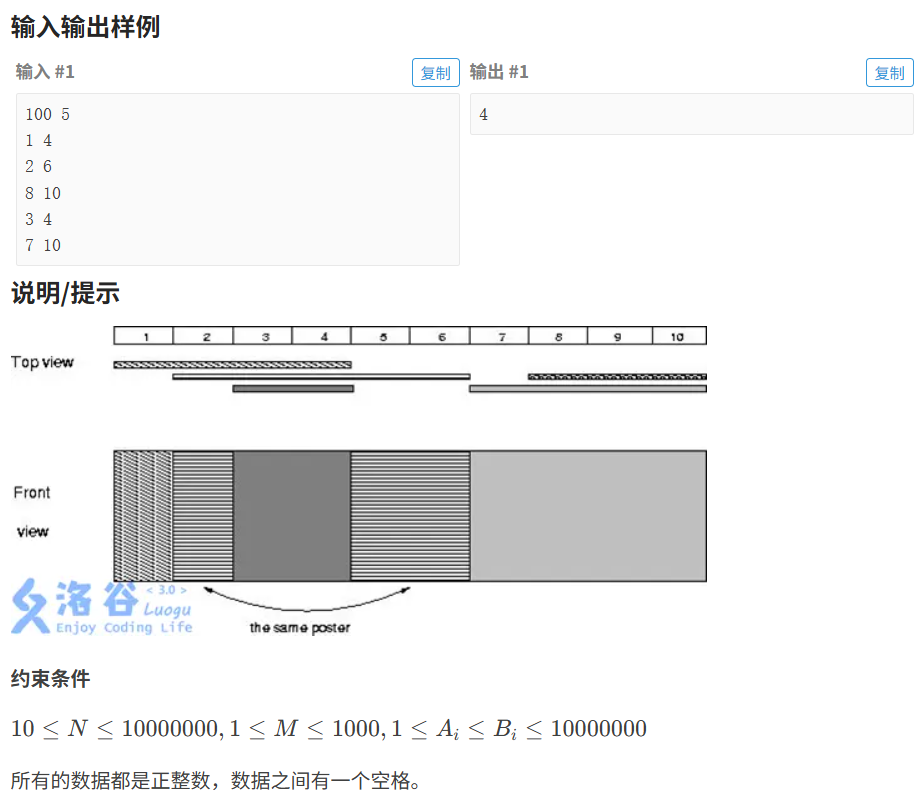
Task: Click the light gray poster in front view
Action: (588, 516)
